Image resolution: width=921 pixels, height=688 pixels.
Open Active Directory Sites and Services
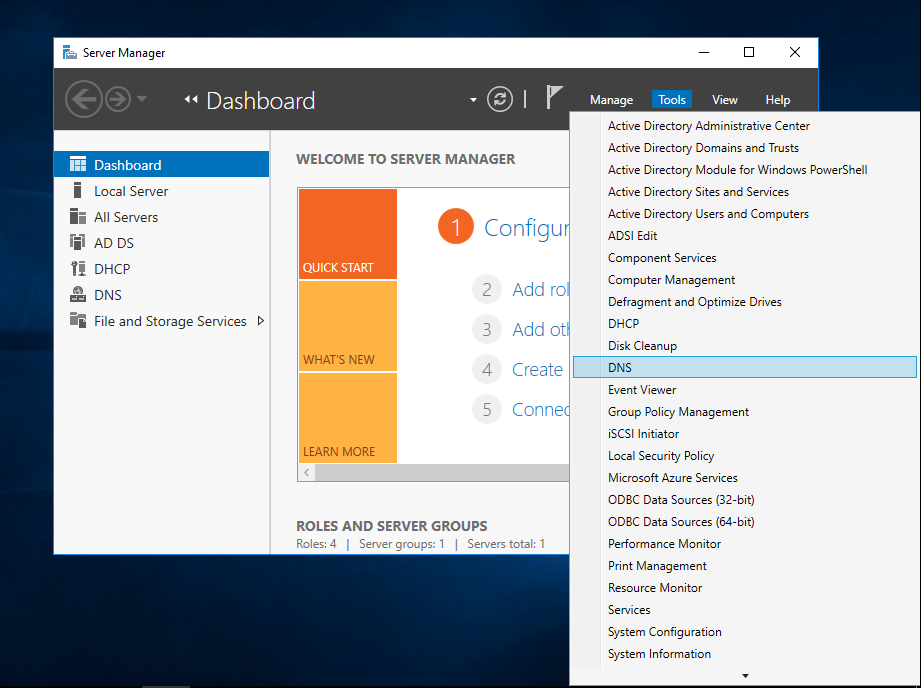pyautogui.click(x=744, y=192)
